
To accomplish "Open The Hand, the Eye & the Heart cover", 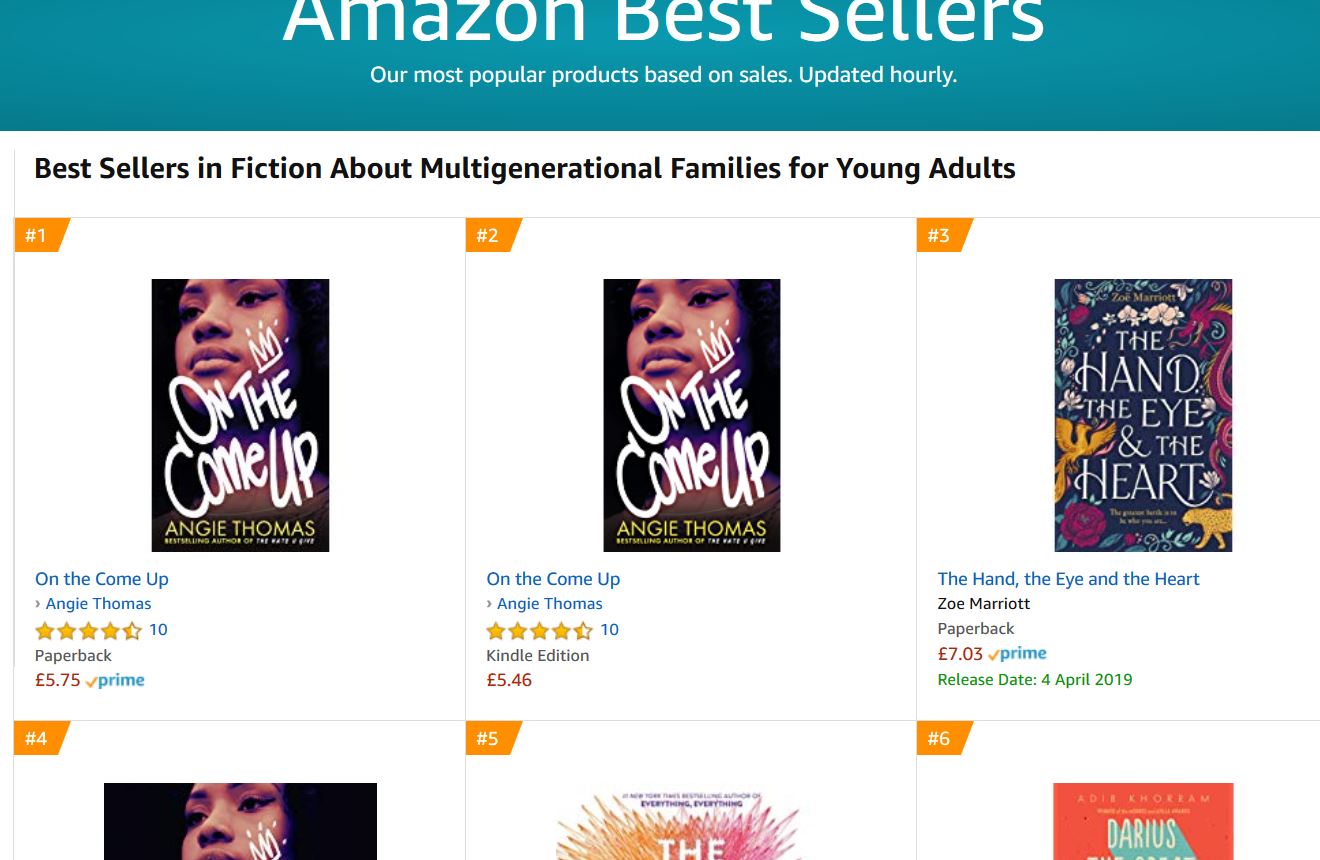I will [x=1143, y=415].
